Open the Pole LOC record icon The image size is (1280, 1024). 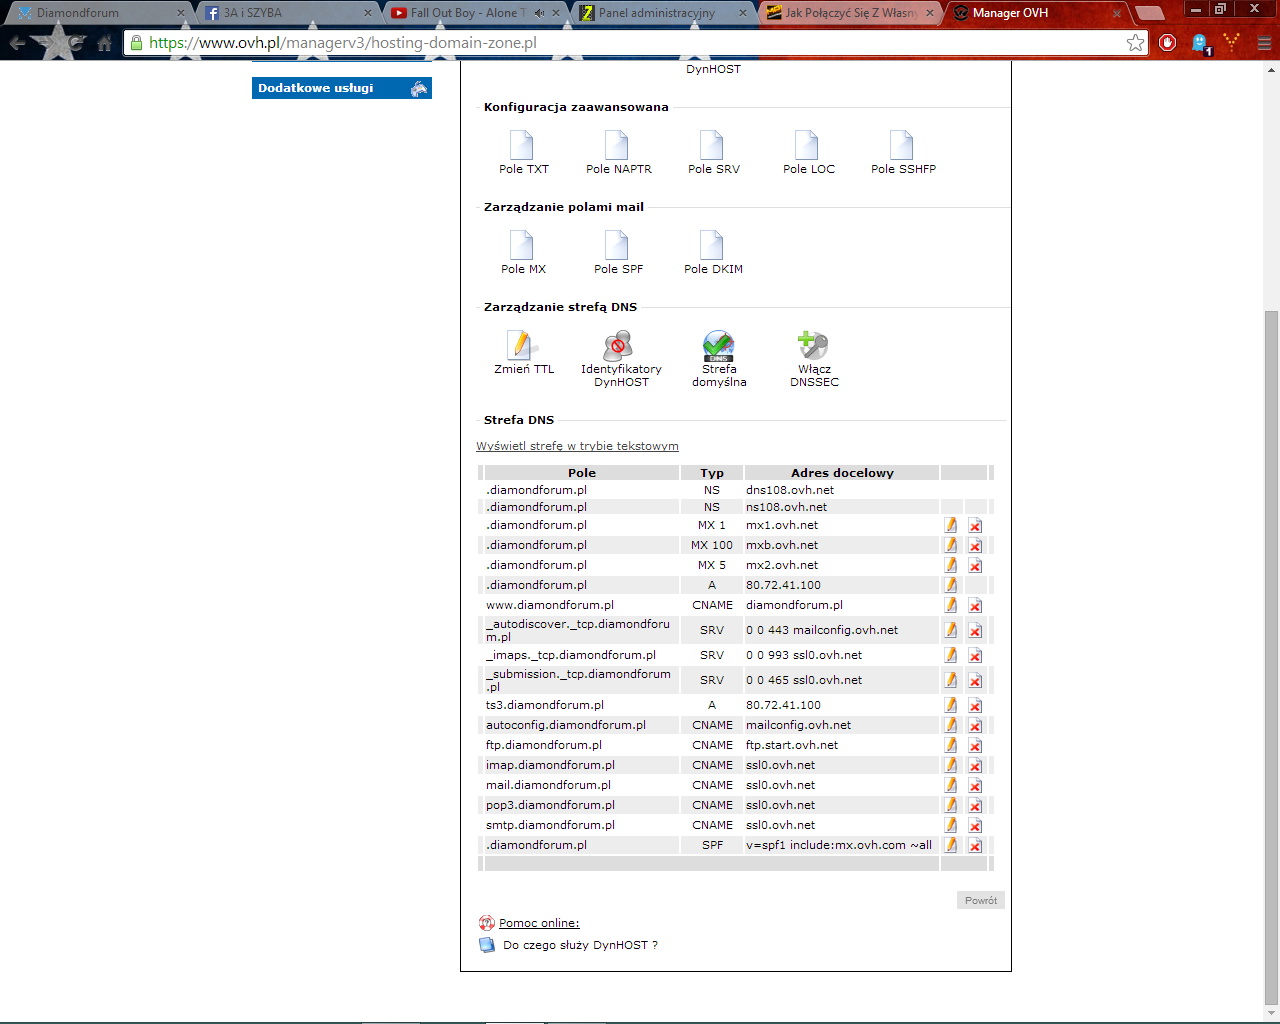tap(807, 146)
